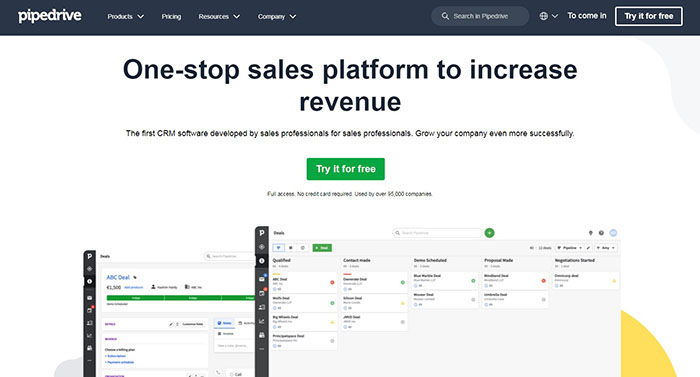Click the Add products link

[133, 287]
